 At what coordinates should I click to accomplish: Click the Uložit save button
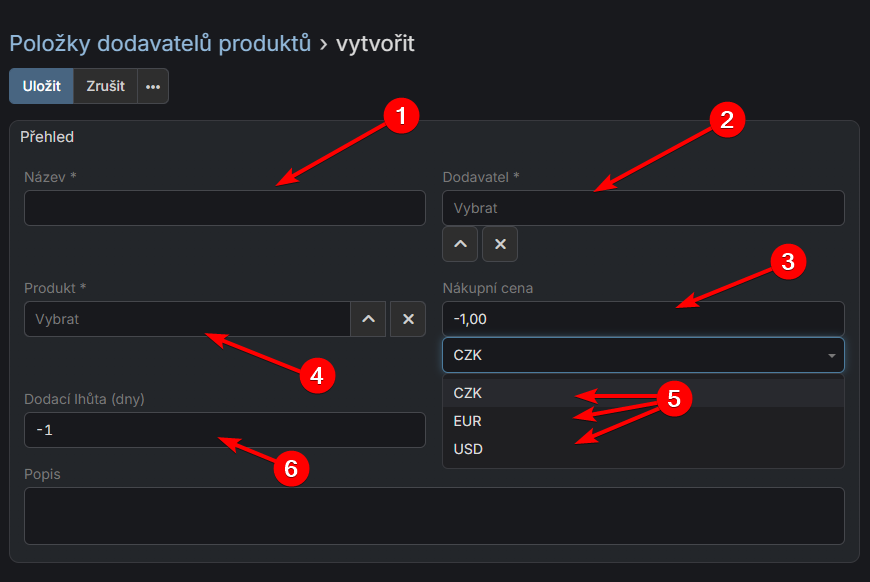[42, 86]
